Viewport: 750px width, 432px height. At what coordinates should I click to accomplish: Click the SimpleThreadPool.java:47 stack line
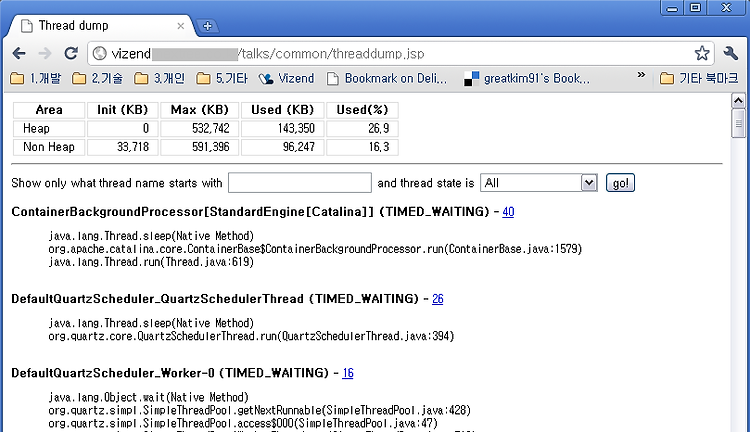coord(243,423)
